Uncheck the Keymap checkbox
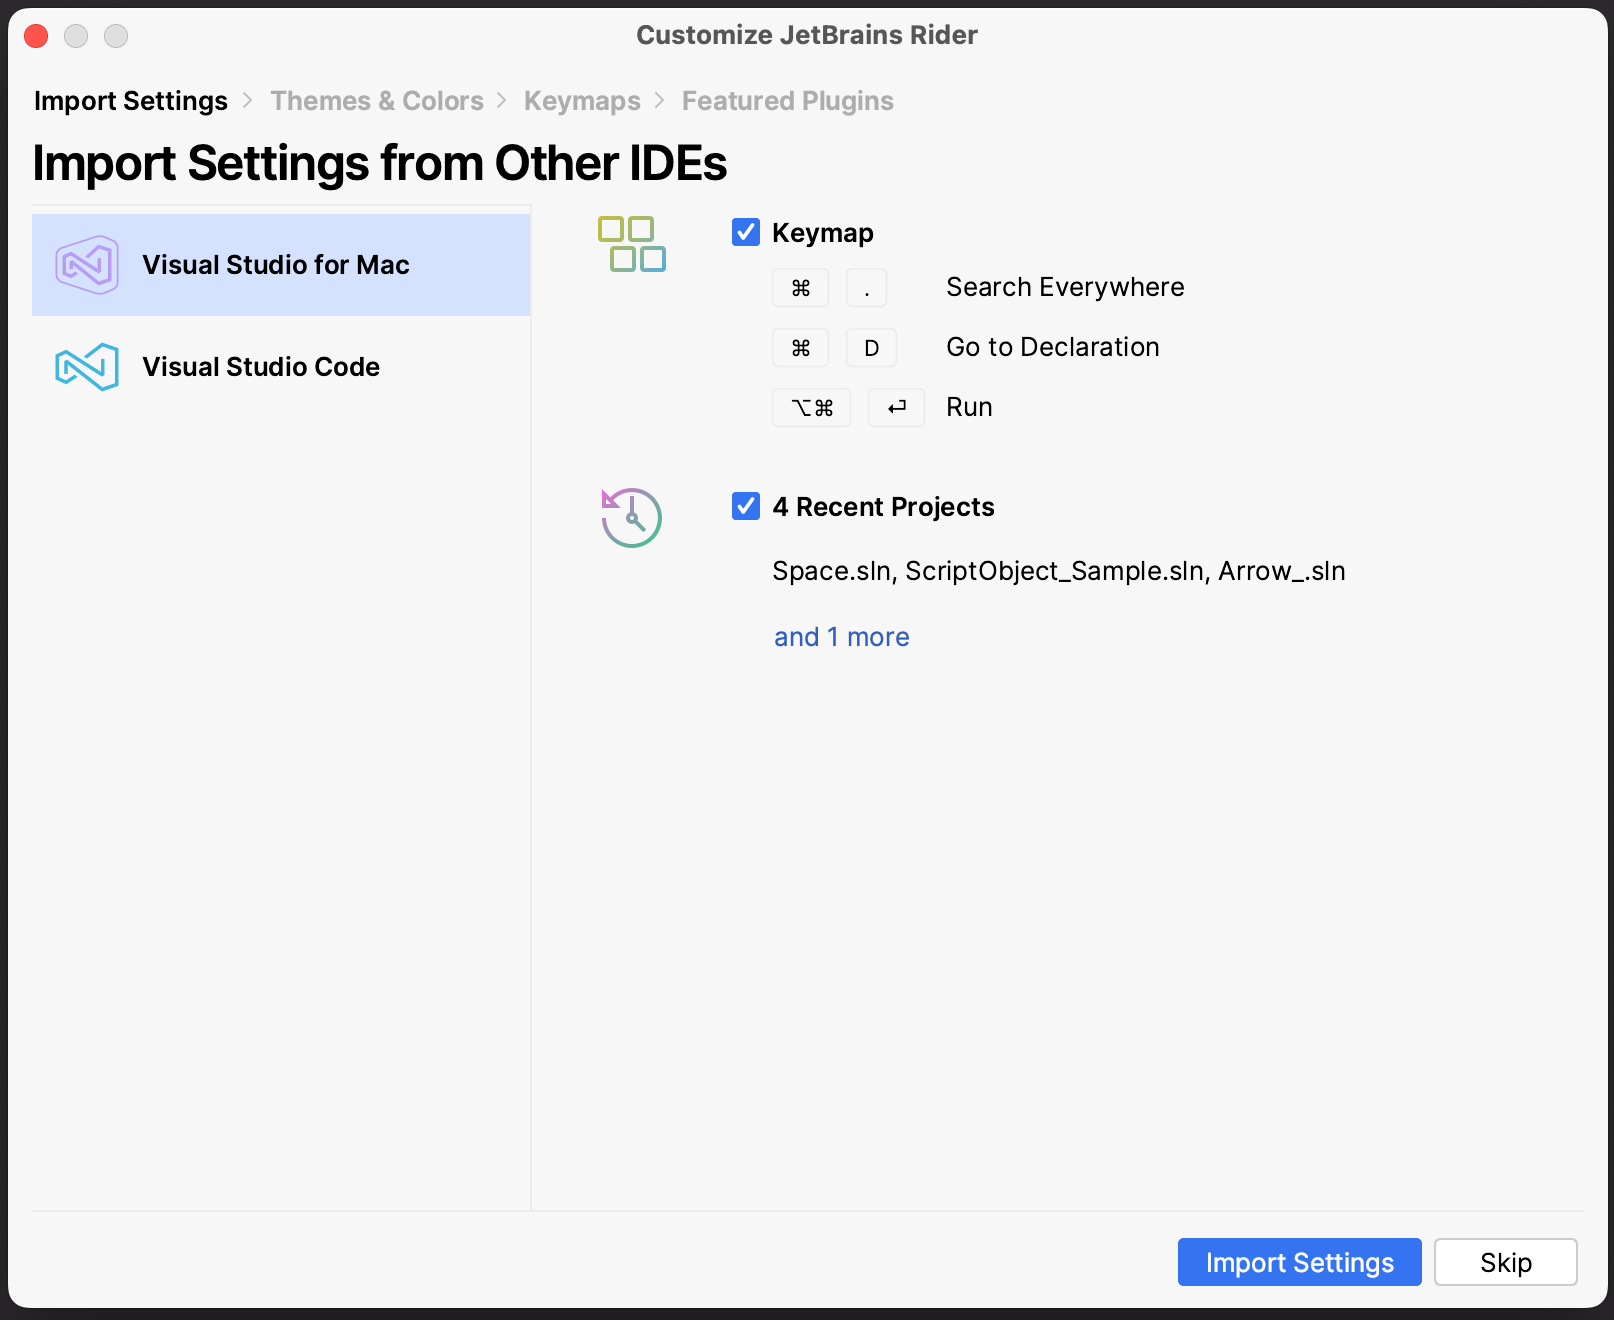 point(746,232)
